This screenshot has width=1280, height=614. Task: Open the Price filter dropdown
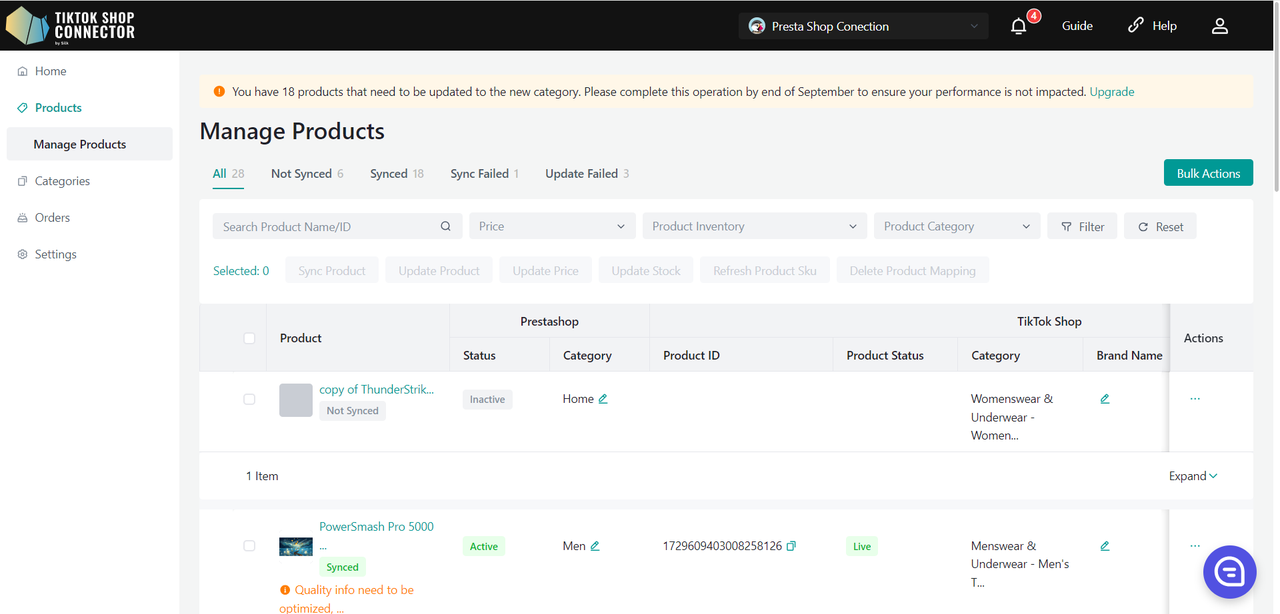click(552, 226)
